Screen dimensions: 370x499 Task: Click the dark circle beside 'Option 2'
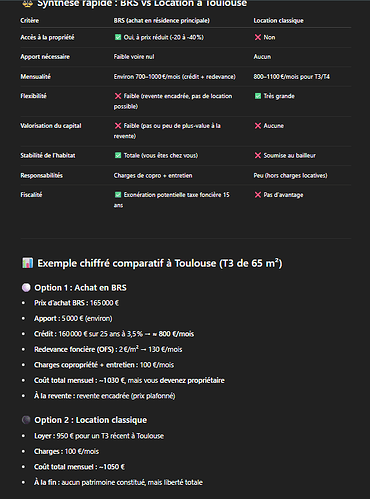[26, 420]
